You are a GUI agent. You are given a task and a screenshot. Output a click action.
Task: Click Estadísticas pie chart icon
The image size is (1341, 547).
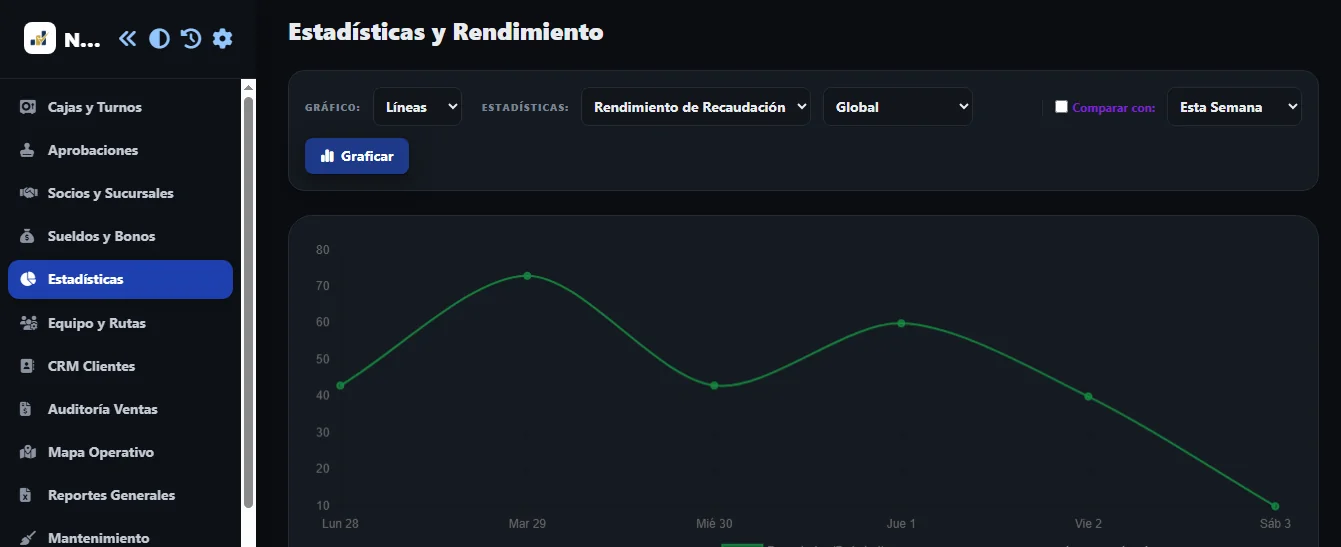pos(28,279)
